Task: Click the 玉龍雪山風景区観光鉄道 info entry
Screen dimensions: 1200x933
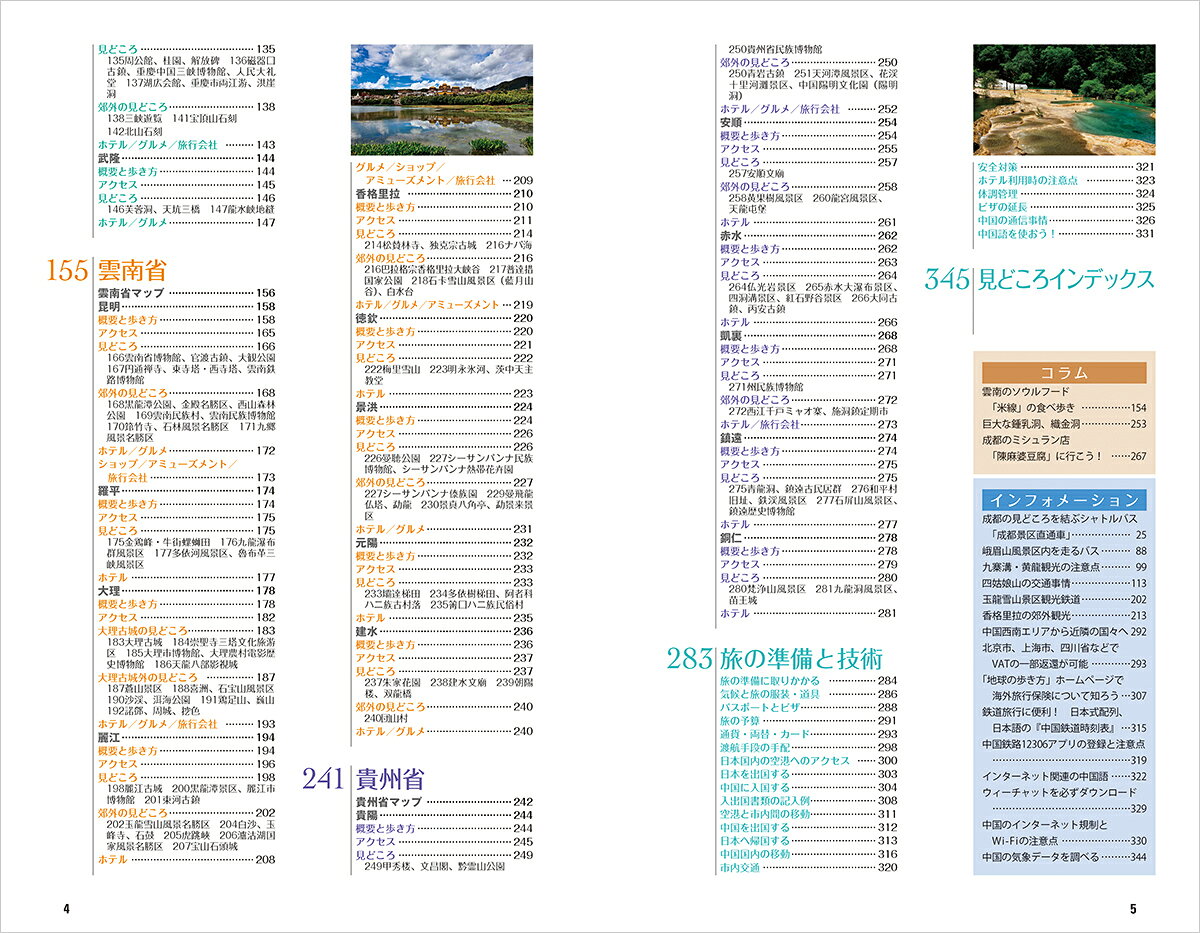Action: point(1064,599)
